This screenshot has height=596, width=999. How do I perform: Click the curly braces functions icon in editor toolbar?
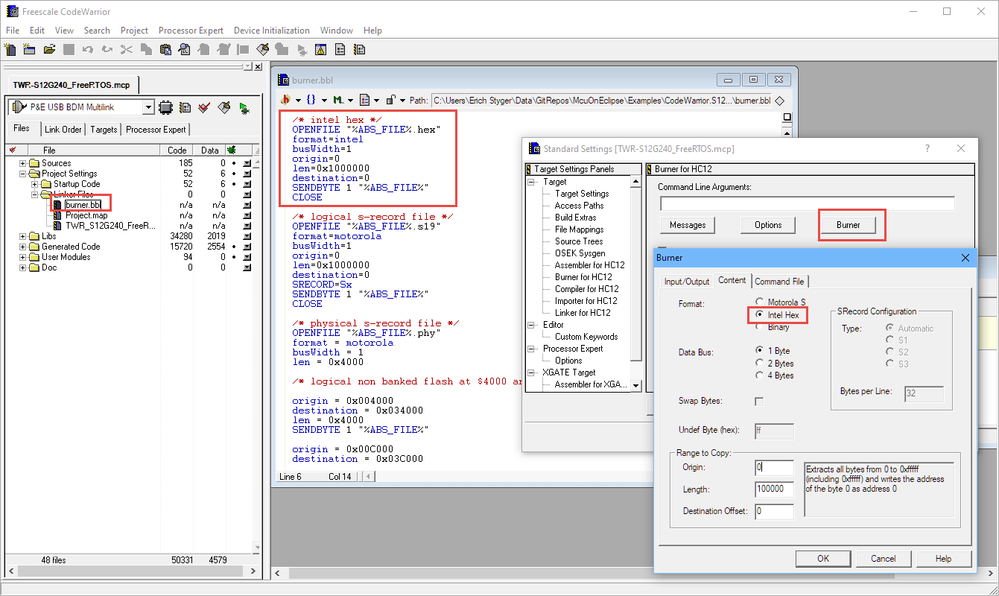pos(312,100)
